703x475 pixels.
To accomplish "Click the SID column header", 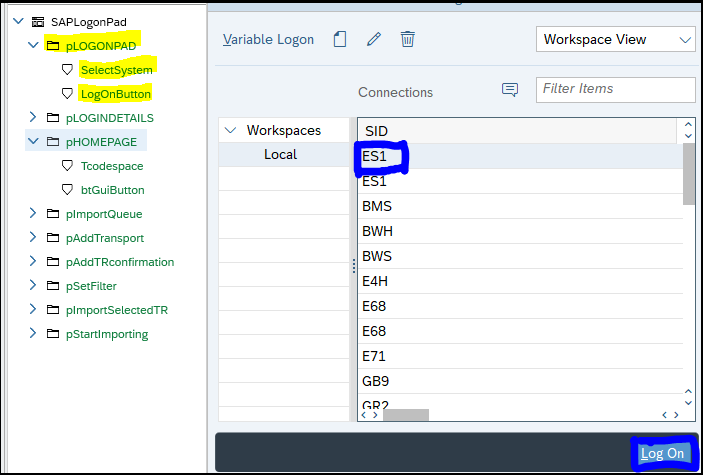I will click(x=516, y=131).
